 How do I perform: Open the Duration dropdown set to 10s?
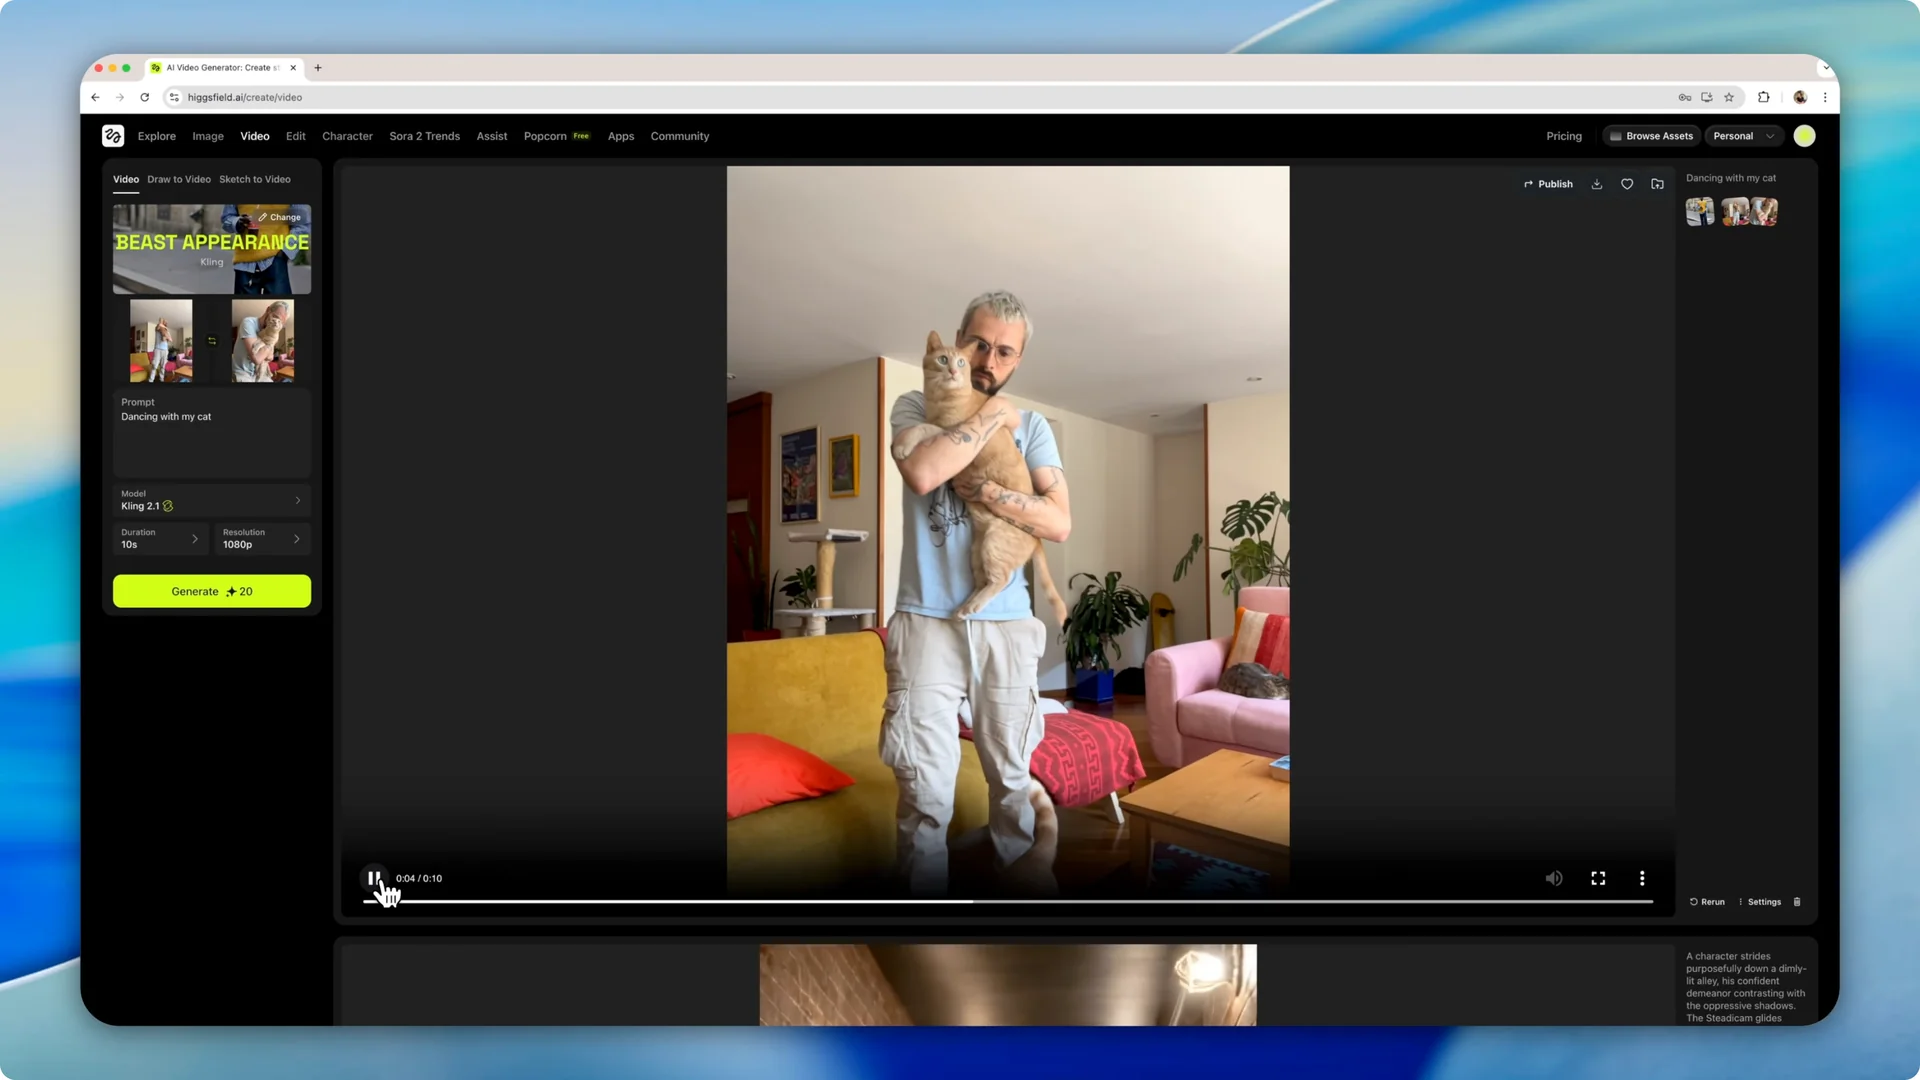coord(160,539)
